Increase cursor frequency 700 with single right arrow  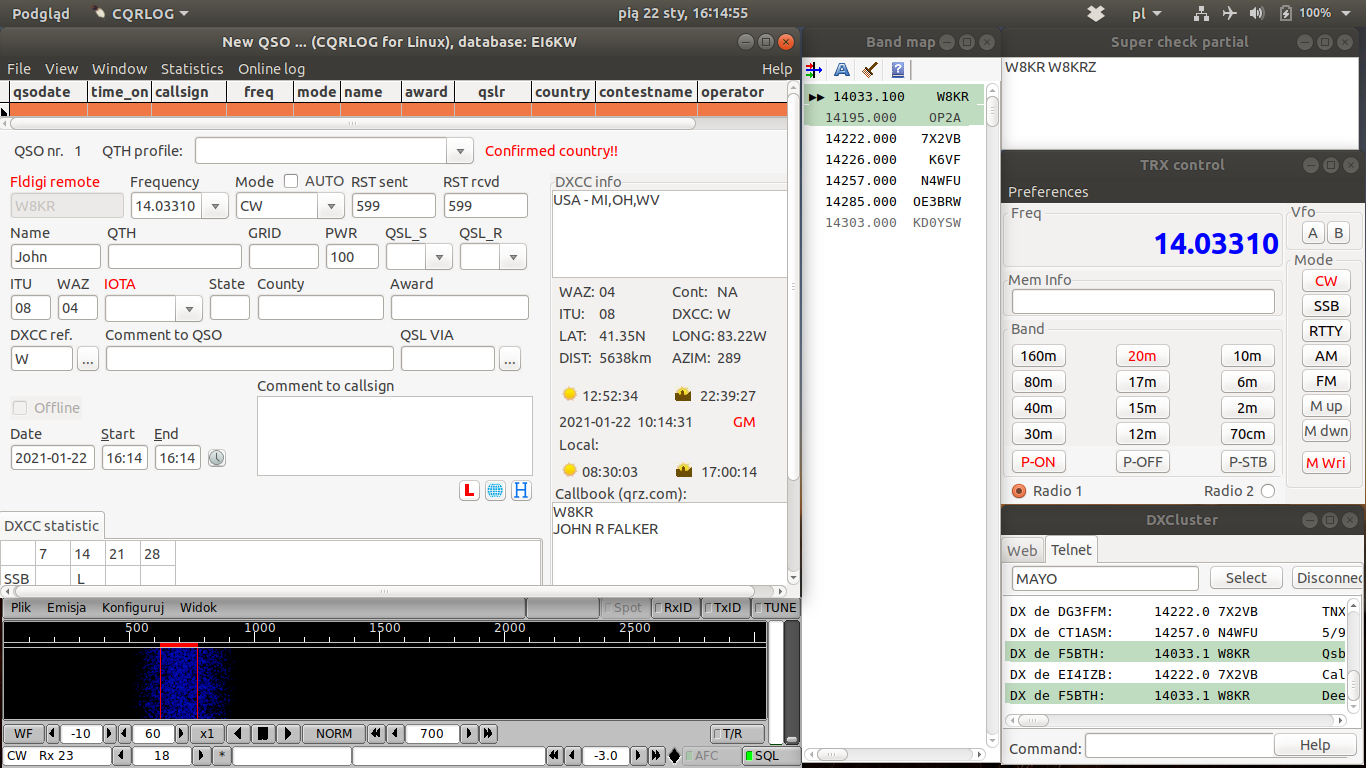click(470, 734)
